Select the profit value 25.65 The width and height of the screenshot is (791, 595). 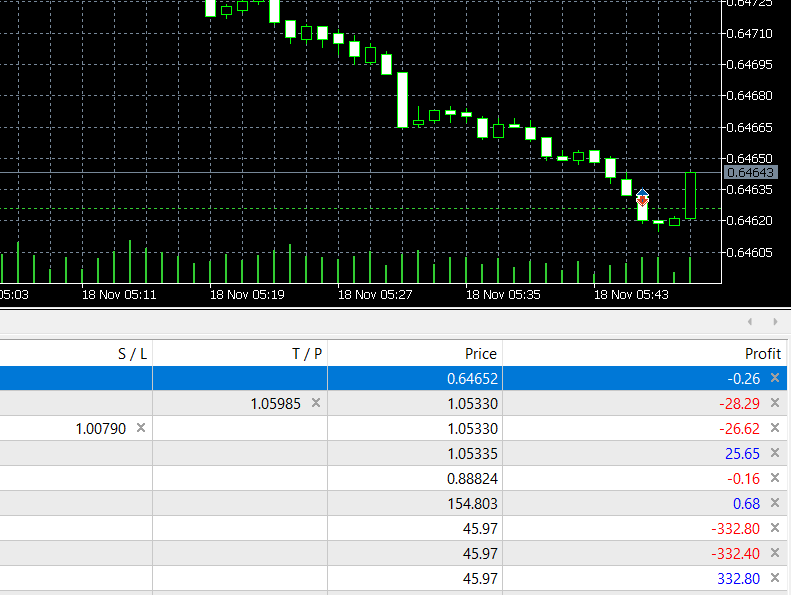742,454
